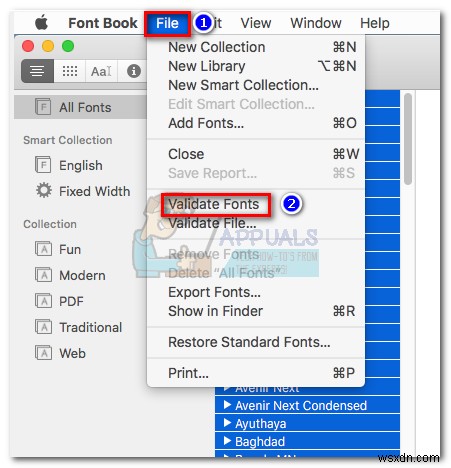451x468 pixels.
Task: Click the Fixed Width gear icon
Action: point(44,191)
